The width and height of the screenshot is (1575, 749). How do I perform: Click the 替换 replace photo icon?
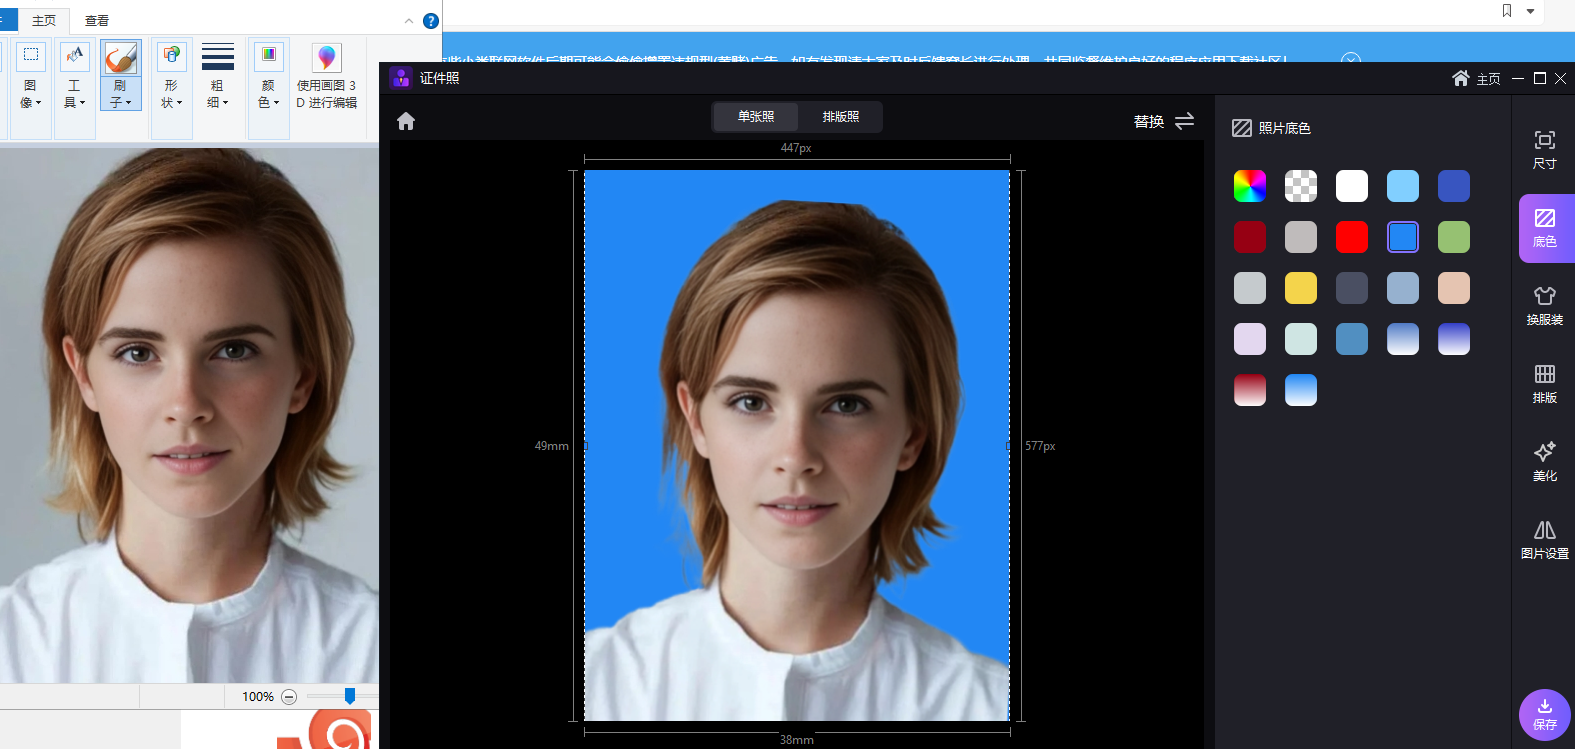tap(1184, 121)
